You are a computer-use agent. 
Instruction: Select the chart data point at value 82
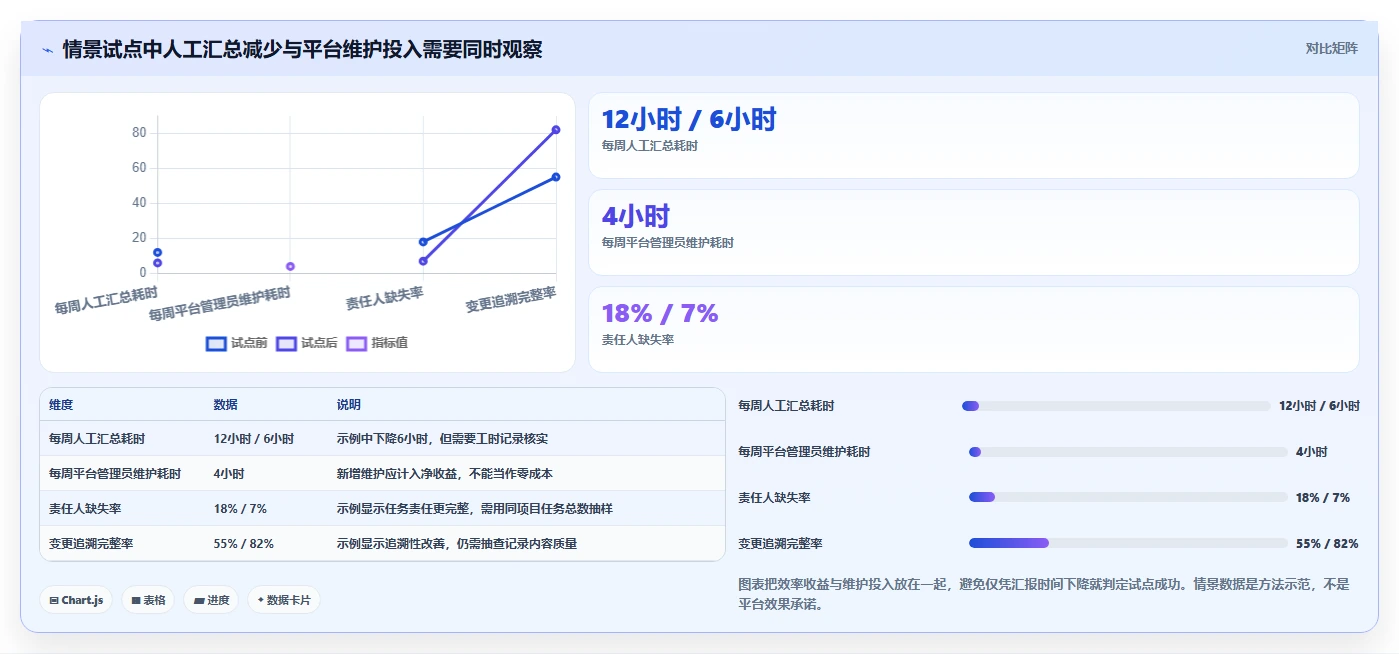click(x=556, y=130)
